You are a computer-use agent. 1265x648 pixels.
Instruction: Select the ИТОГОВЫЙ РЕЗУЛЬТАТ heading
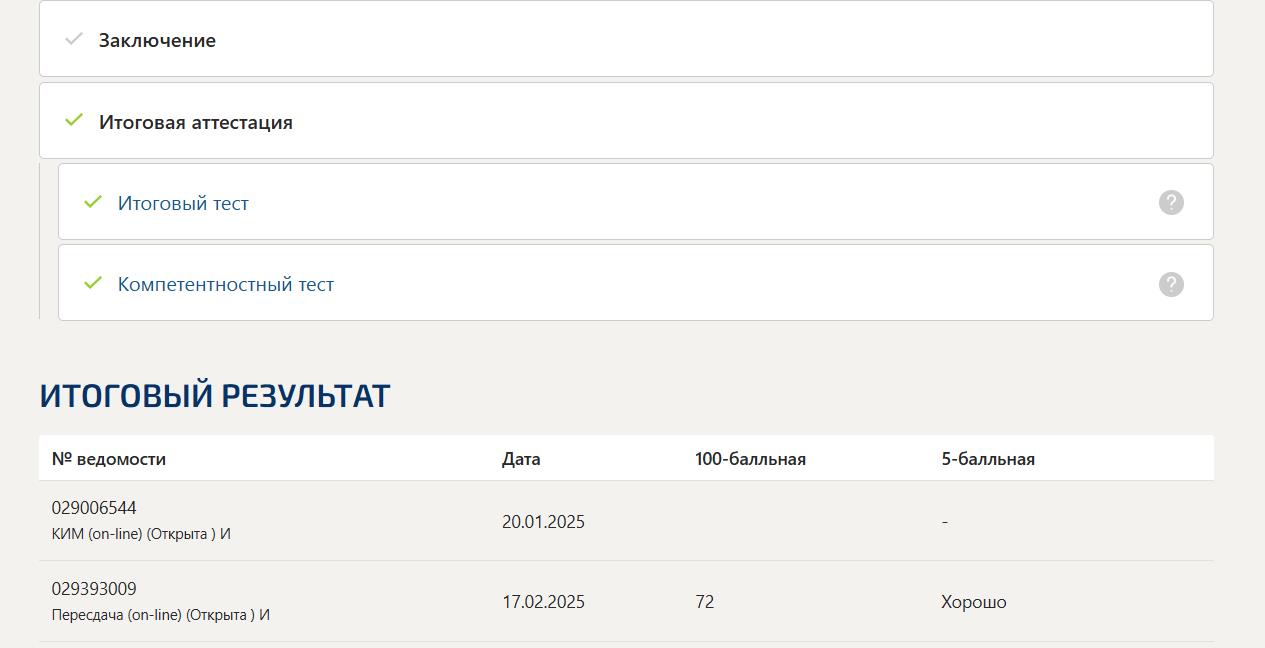coord(215,396)
